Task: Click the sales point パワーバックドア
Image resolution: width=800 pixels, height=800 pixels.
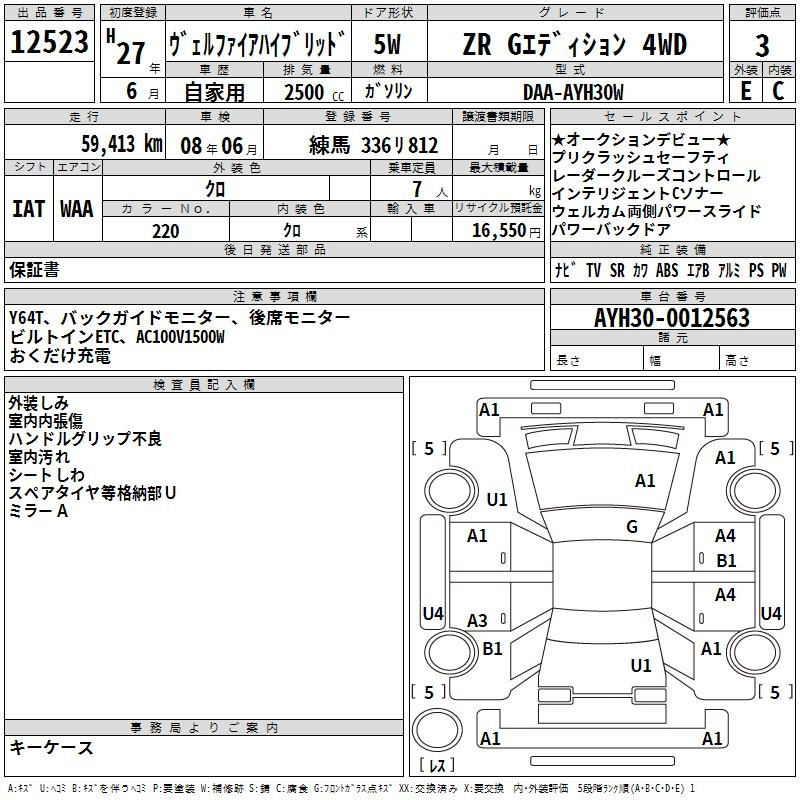Action: click(611, 229)
